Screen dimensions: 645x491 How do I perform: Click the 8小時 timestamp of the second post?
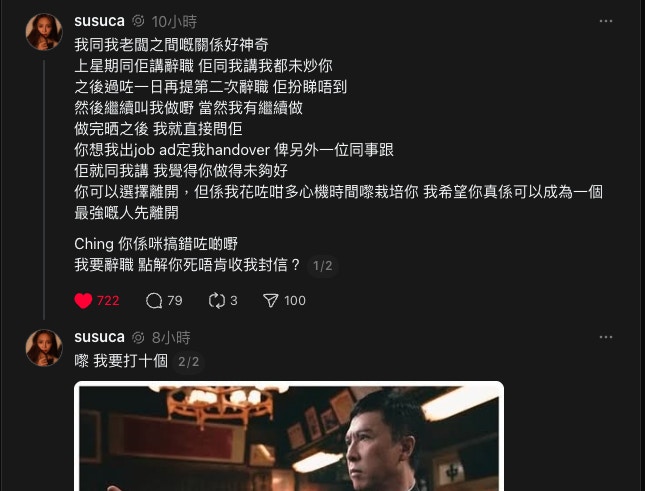[x=171, y=338]
